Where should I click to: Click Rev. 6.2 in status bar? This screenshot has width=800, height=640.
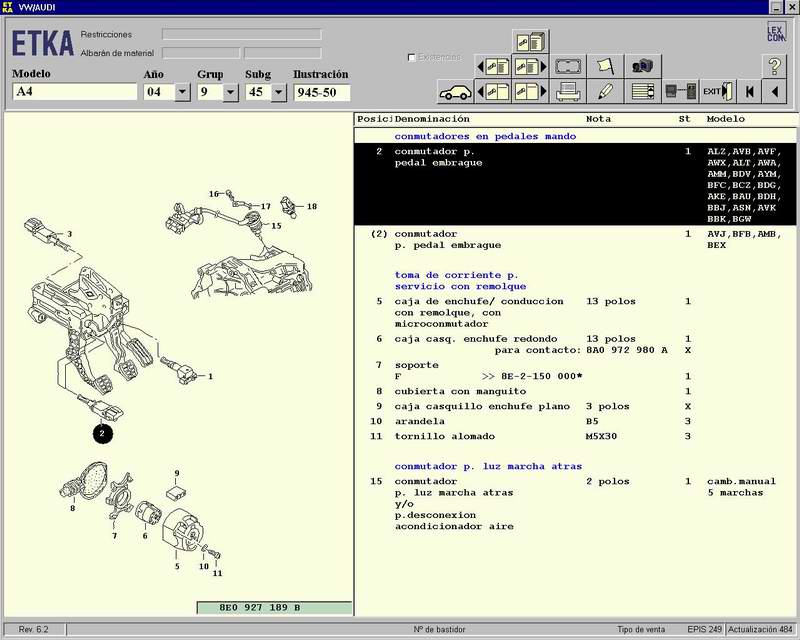34,629
